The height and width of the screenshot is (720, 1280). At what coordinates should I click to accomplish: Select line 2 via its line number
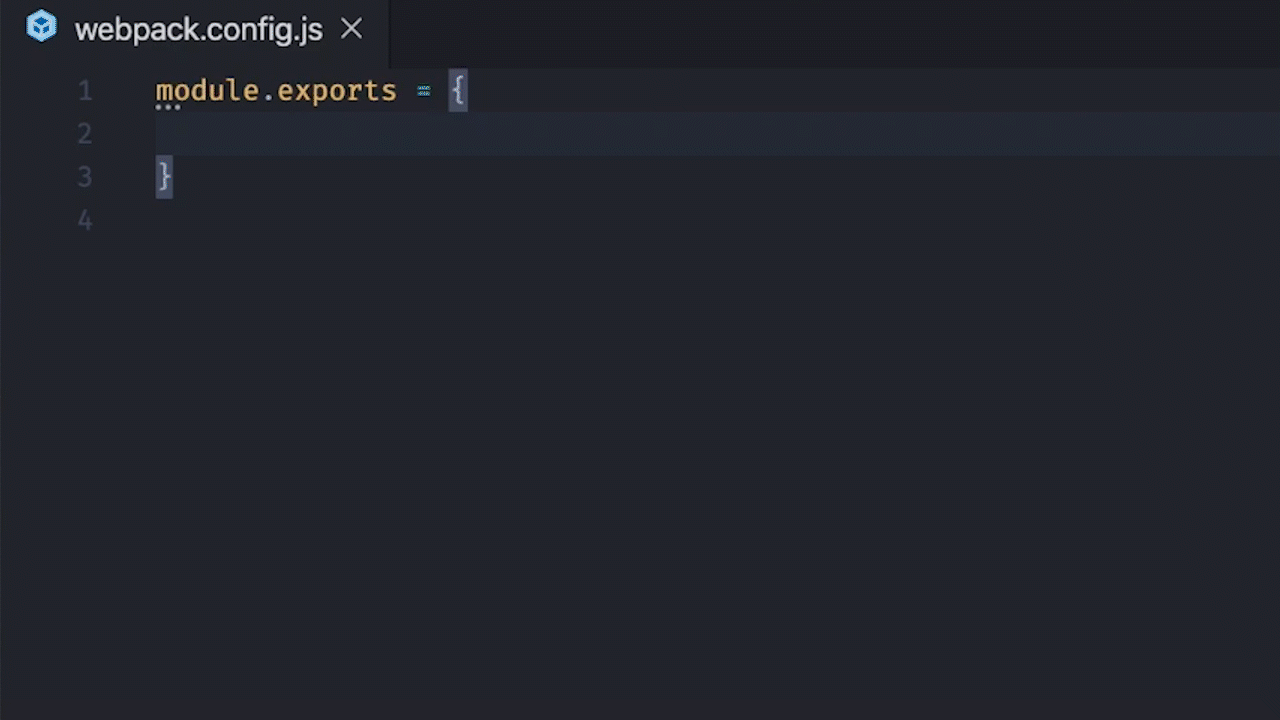pyautogui.click(x=85, y=134)
